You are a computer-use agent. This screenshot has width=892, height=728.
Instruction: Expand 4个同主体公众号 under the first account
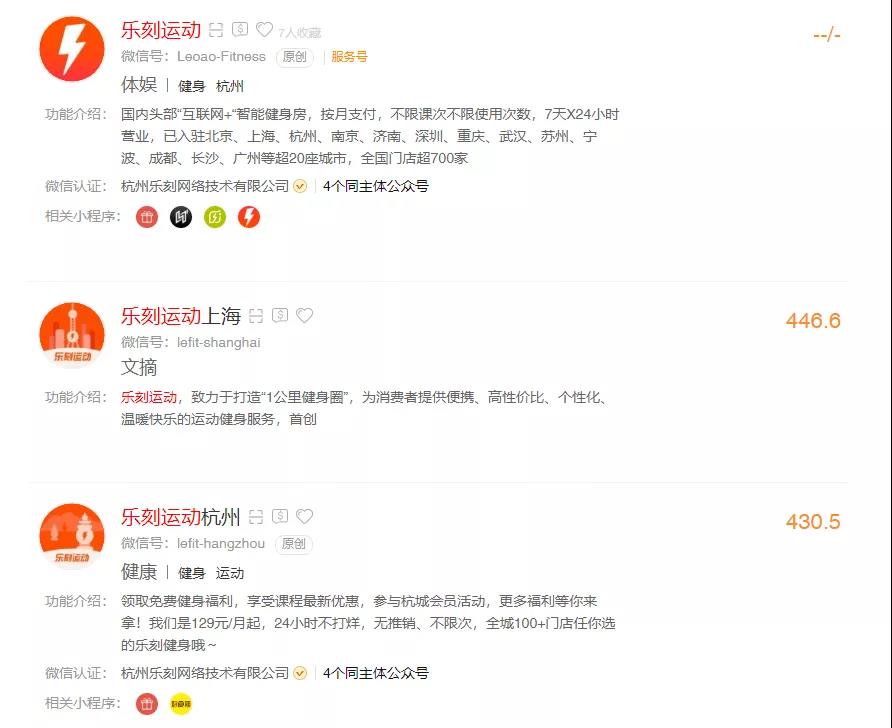click(x=375, y=186)
